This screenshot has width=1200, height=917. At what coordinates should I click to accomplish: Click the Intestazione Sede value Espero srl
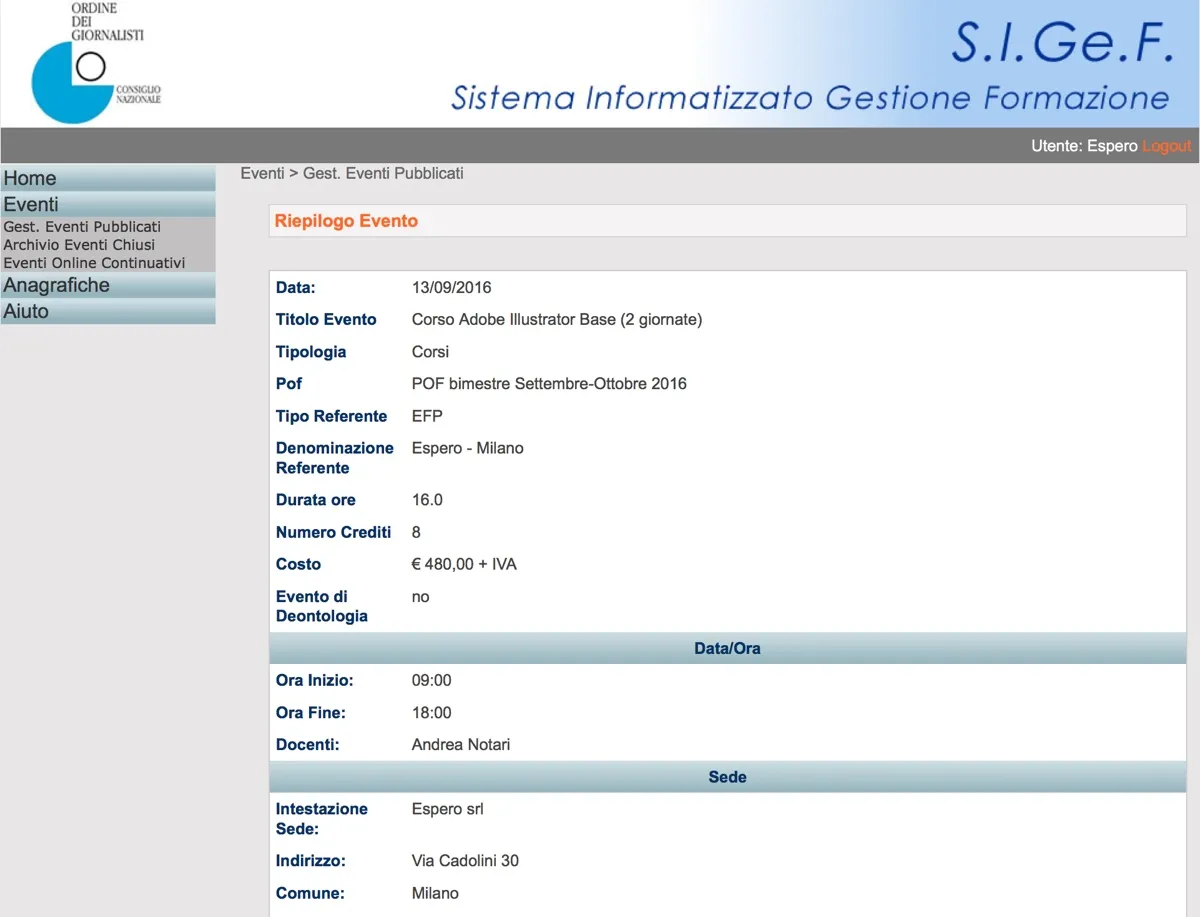[x=447, y=809]
